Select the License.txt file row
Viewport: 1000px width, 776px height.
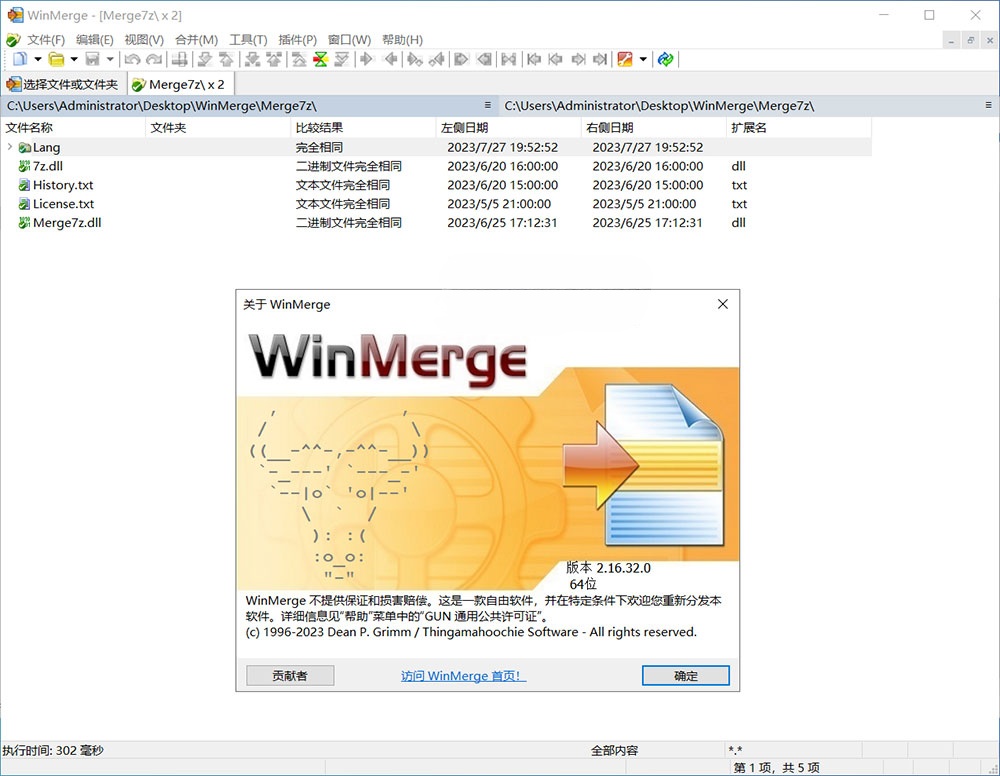[436, 204]
